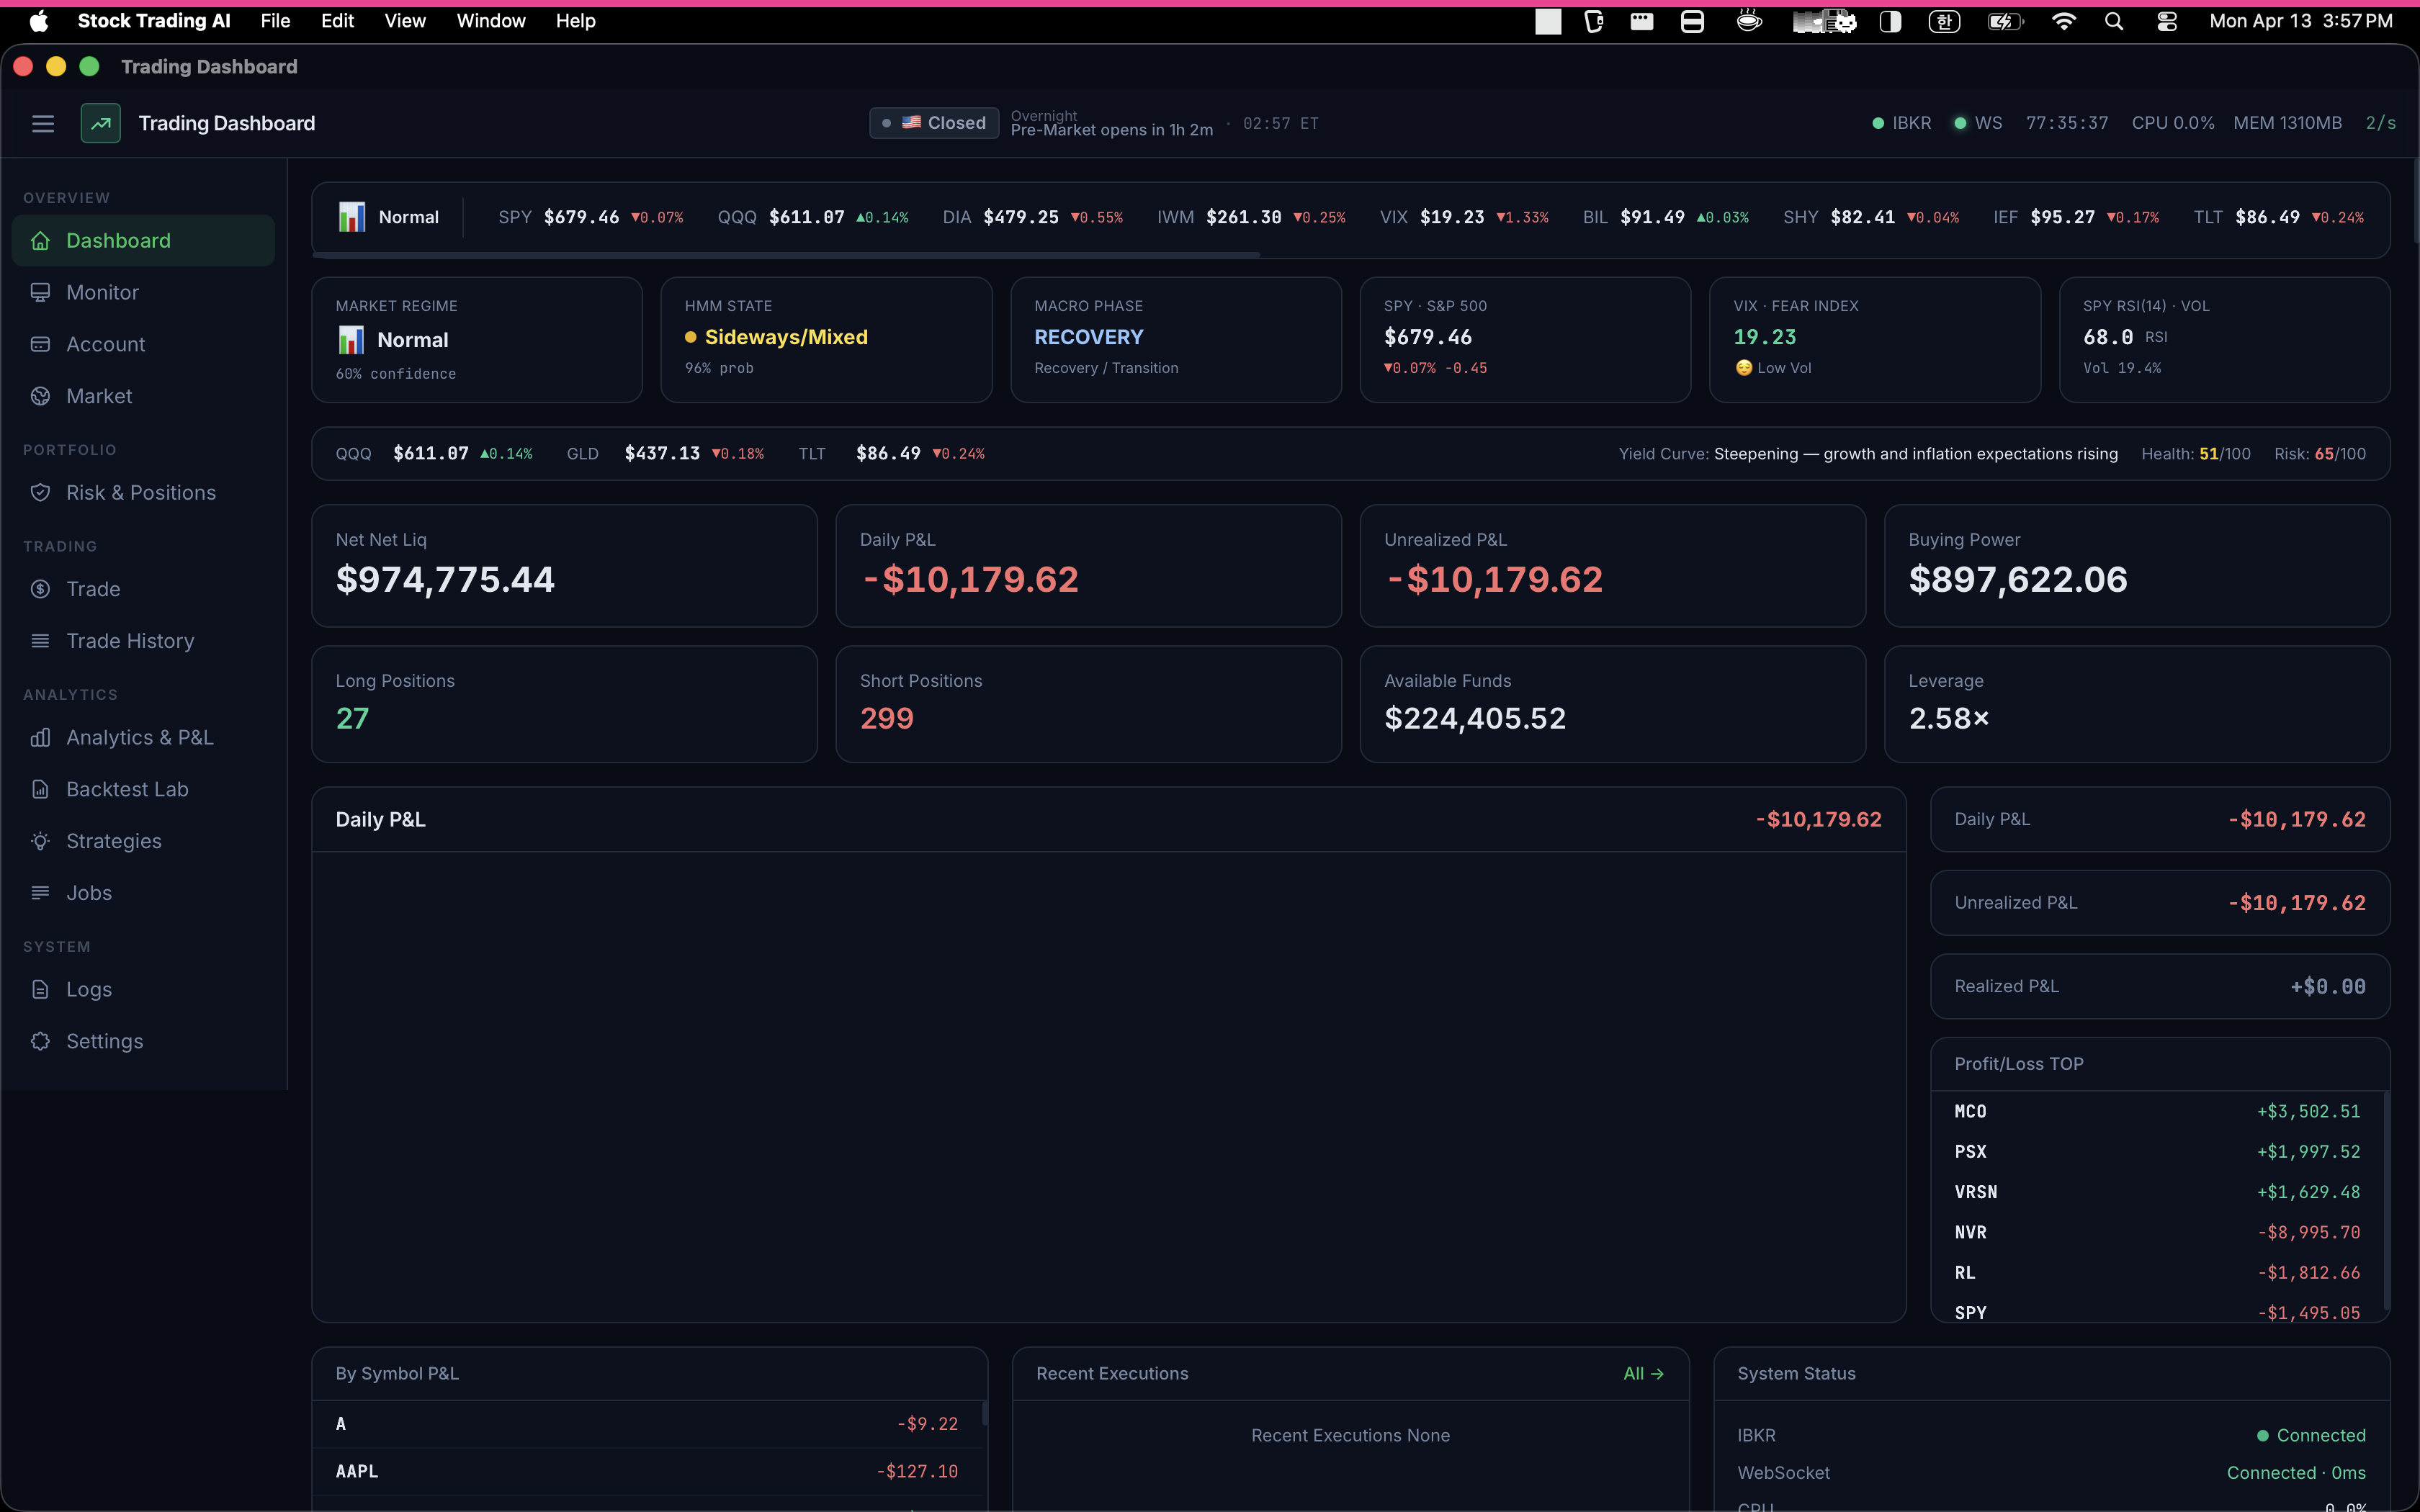Click the Analytics & P&L bar-chart icon
The image size is (2420, 1512).
(41, 737)
